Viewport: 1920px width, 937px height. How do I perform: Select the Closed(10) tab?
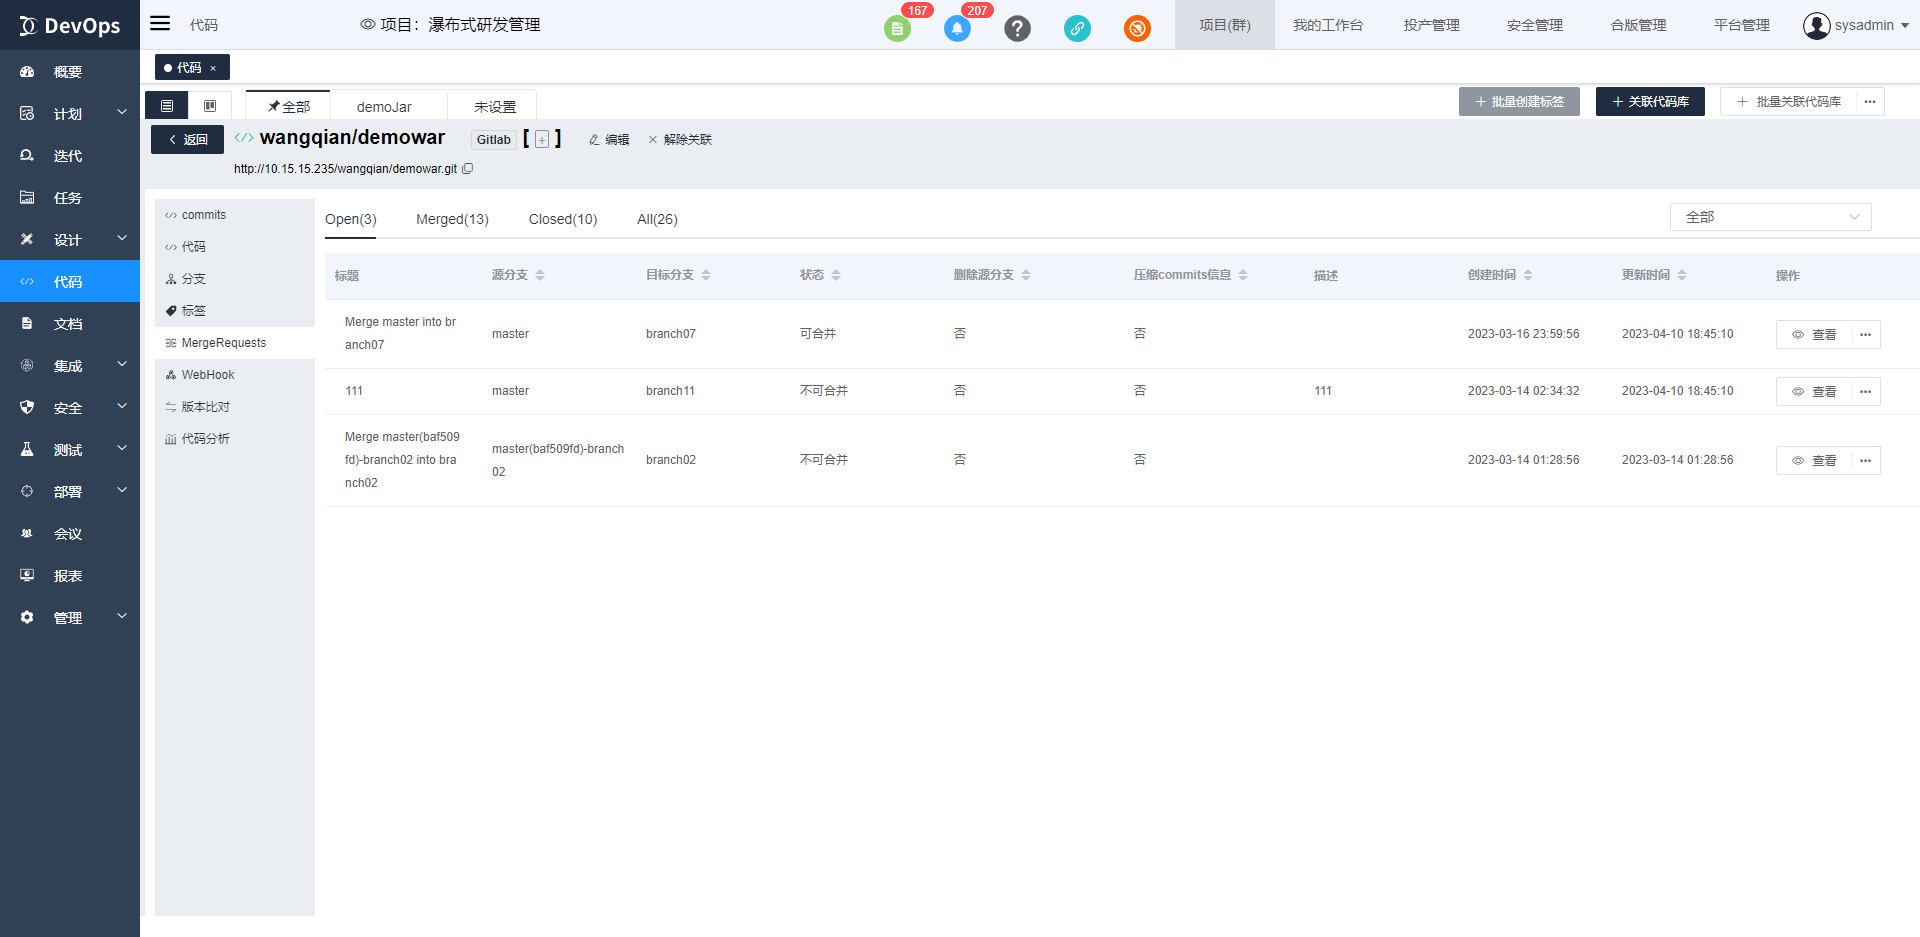tap(562, 220)
